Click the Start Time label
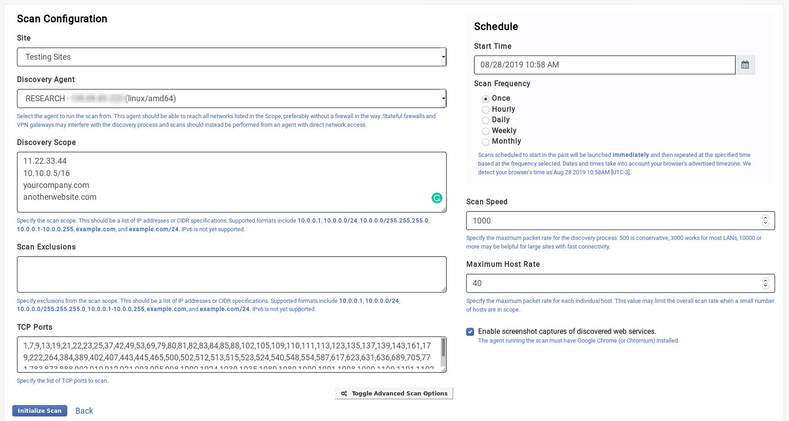This screenshot has height=421, width=789. [x=493, y=46]
